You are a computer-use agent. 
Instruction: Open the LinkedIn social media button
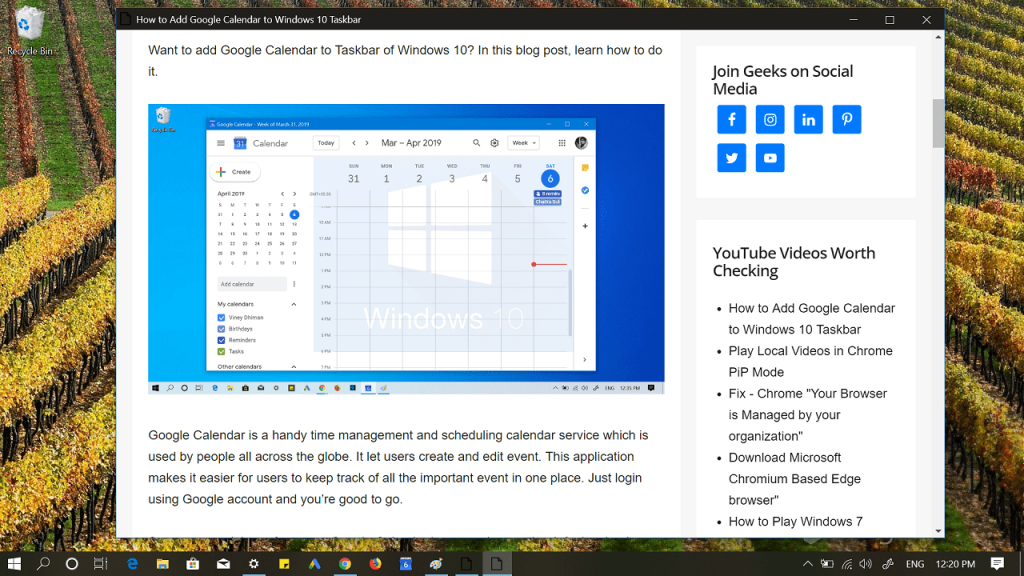point(808,120)
